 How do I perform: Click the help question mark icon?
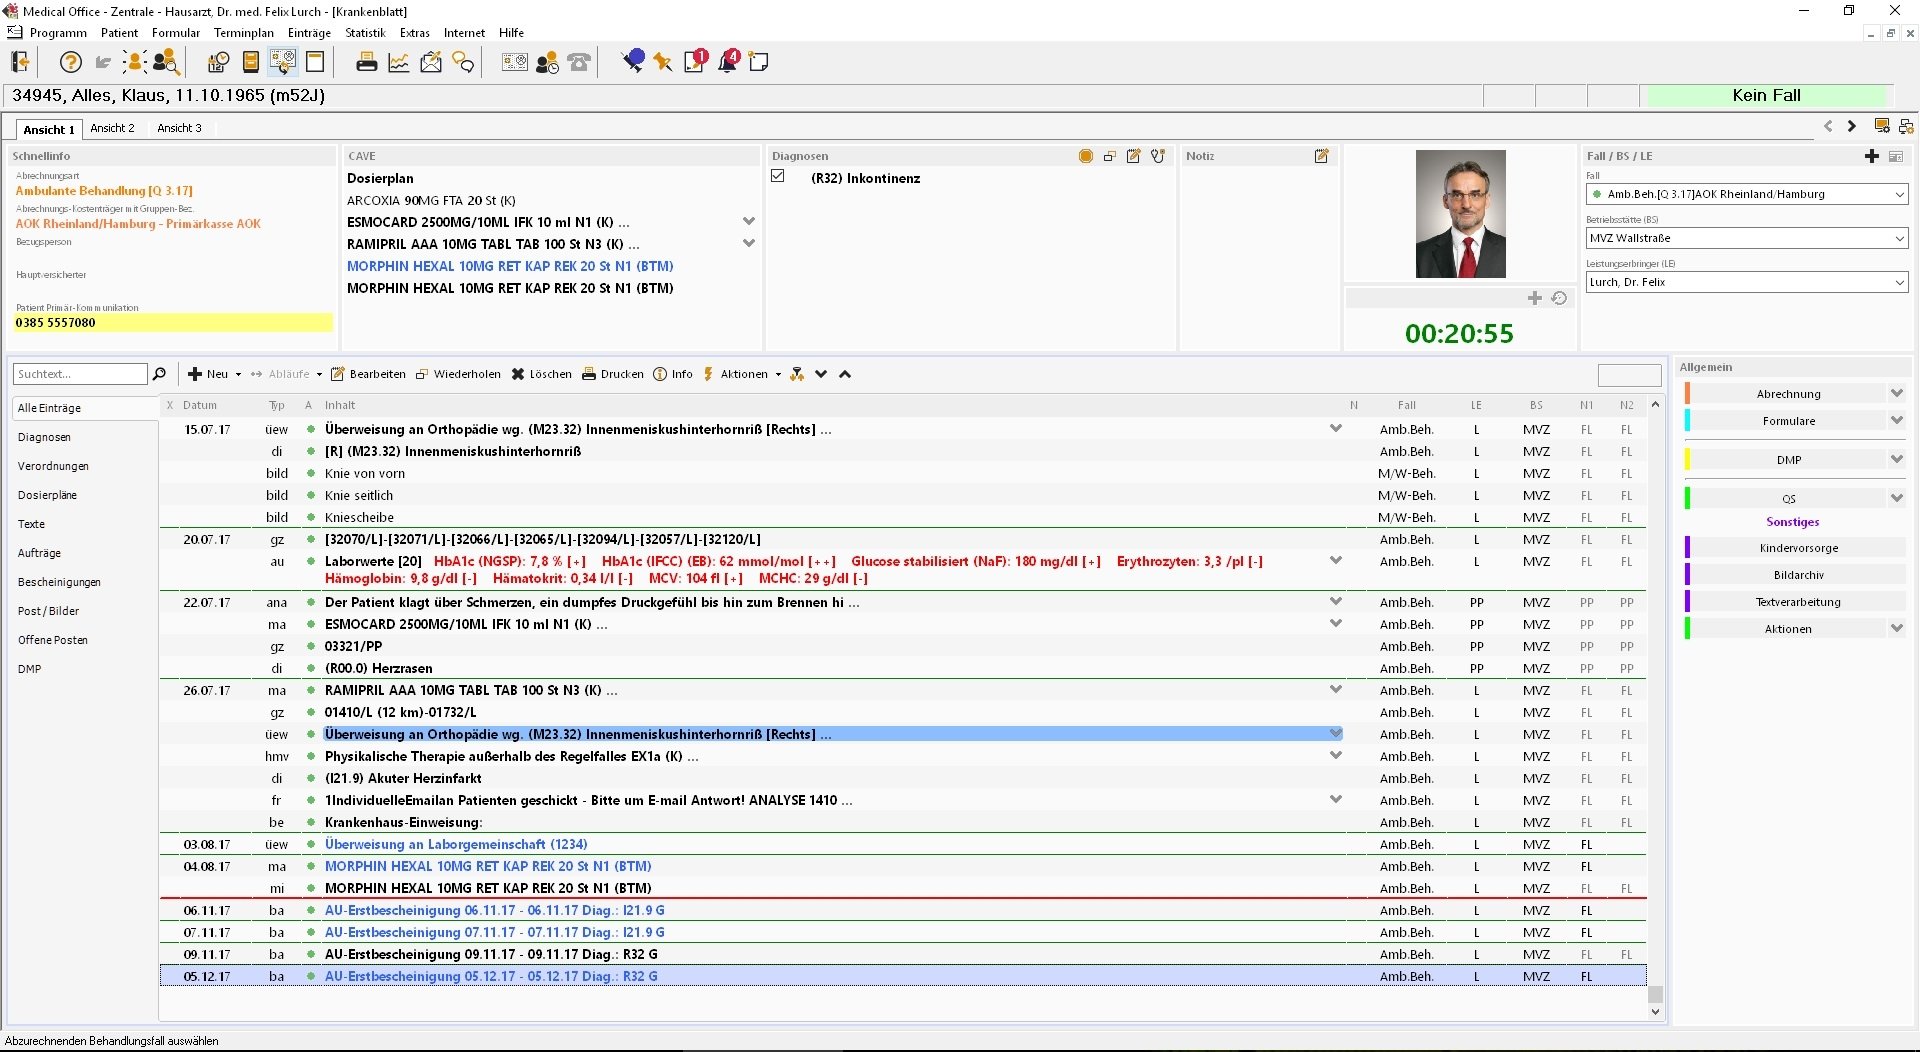tap(69, 62)
